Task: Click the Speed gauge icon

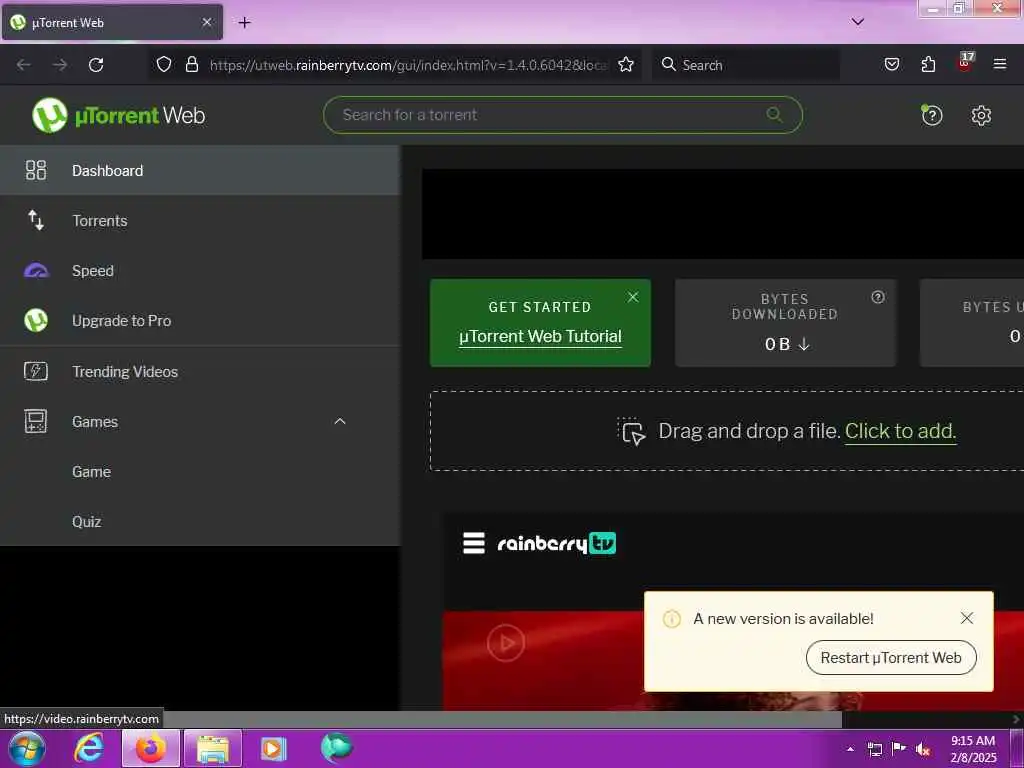Action: click(x=36, y=270)
